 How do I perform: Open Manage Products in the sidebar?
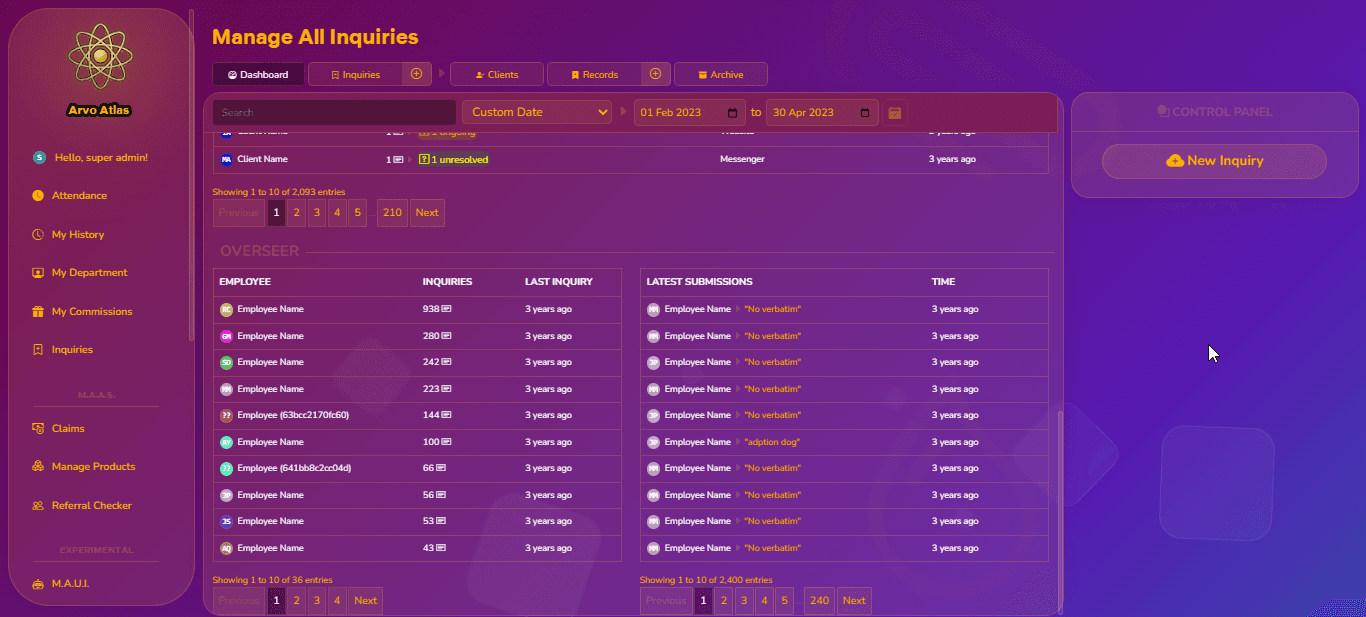tap(93, 467)
